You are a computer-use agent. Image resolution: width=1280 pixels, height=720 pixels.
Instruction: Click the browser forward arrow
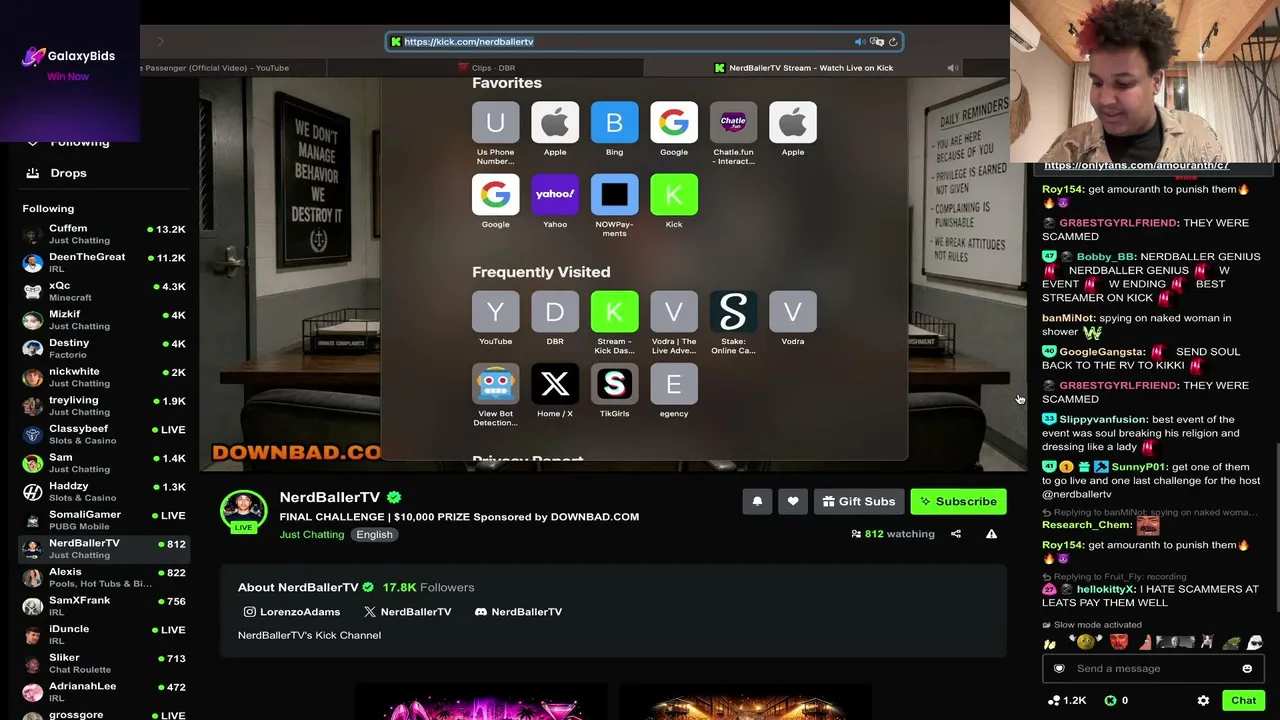coord(160,42)
